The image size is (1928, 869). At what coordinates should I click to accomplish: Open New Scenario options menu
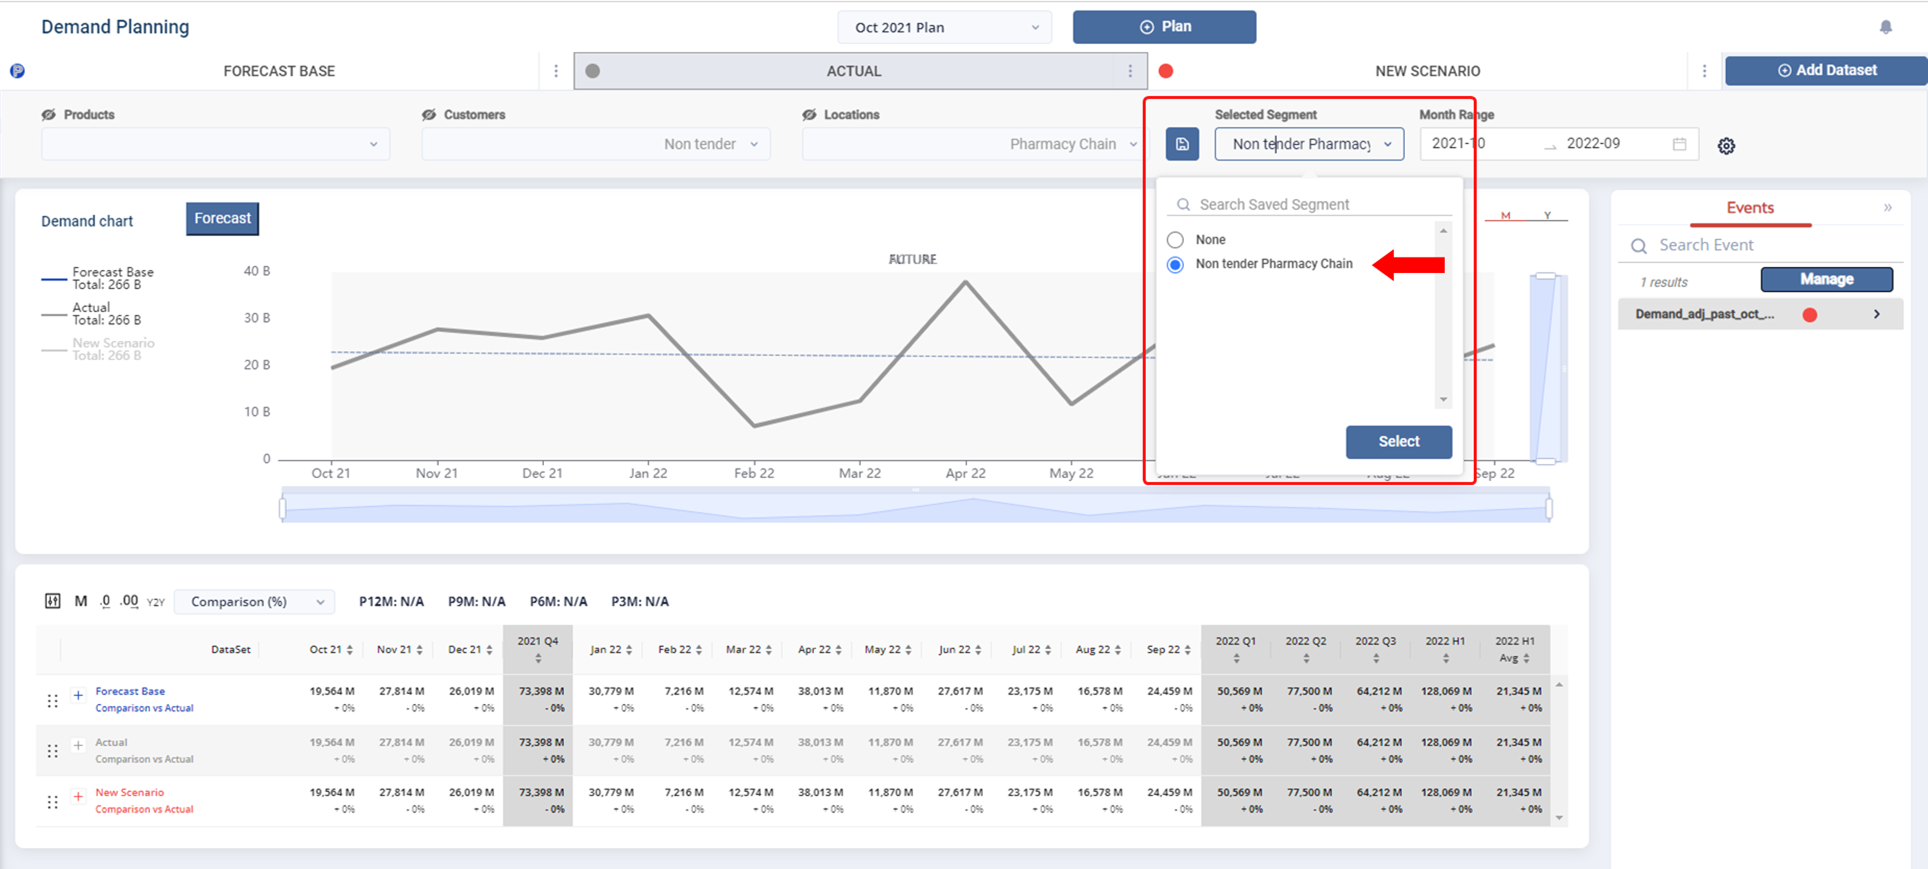pos(1704,71)
